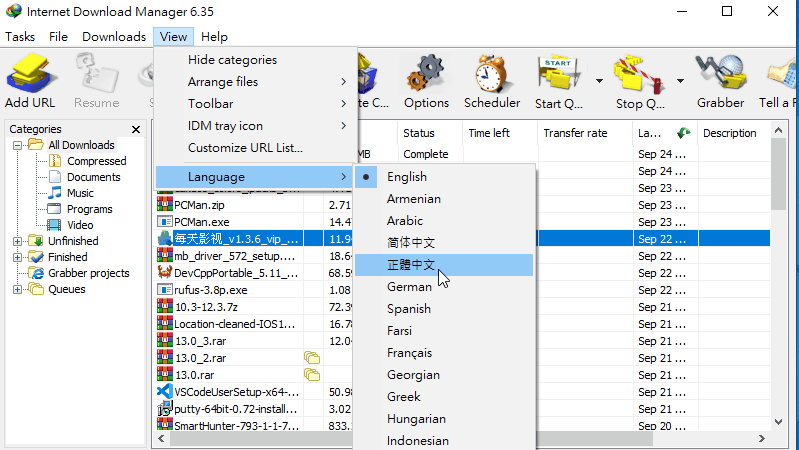This screenshot has width=799, height=450.
Task: Choose Arabic language
Action: pyautogui.click(x=444, y=221)
